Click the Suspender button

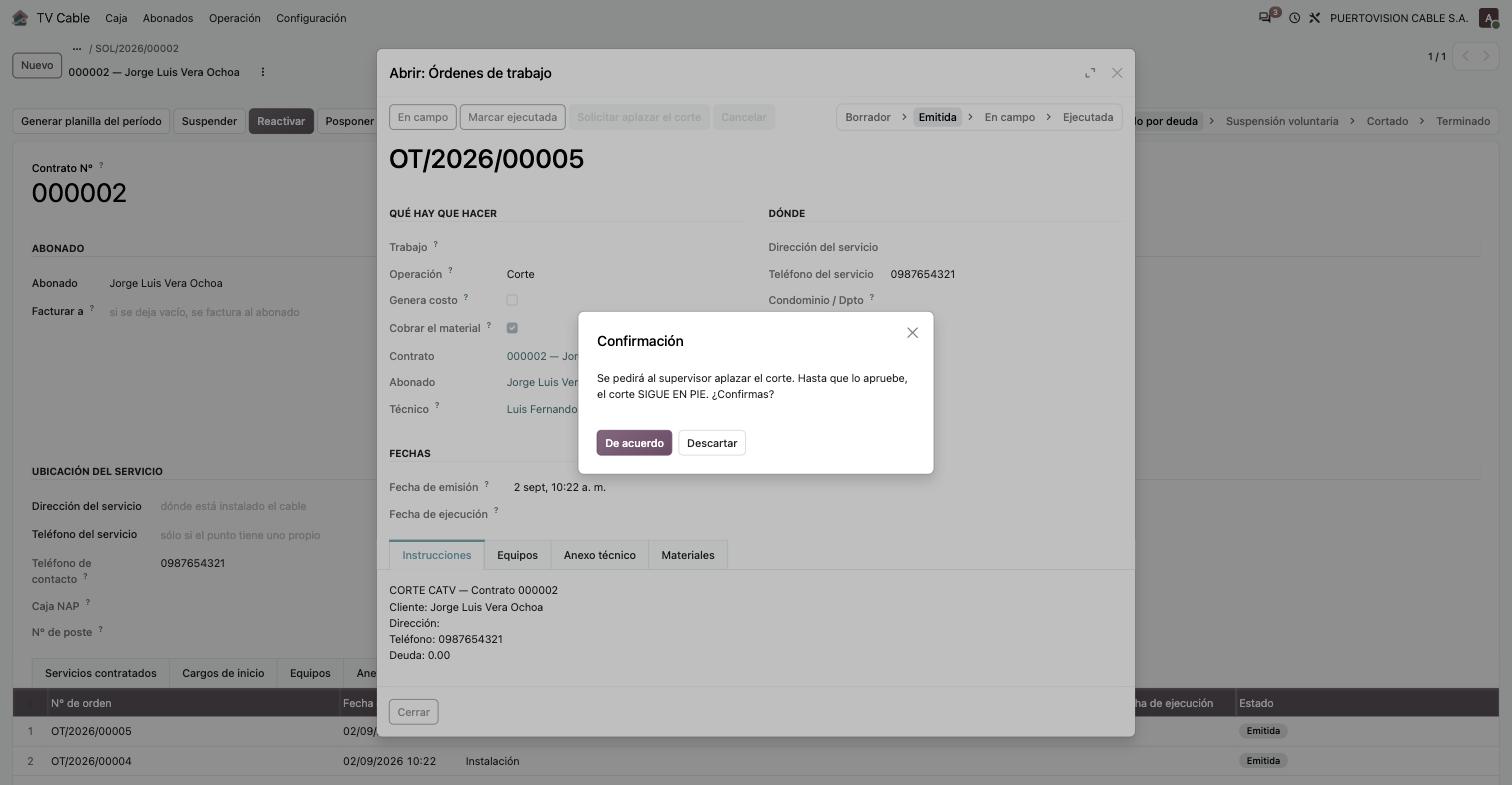209,121
